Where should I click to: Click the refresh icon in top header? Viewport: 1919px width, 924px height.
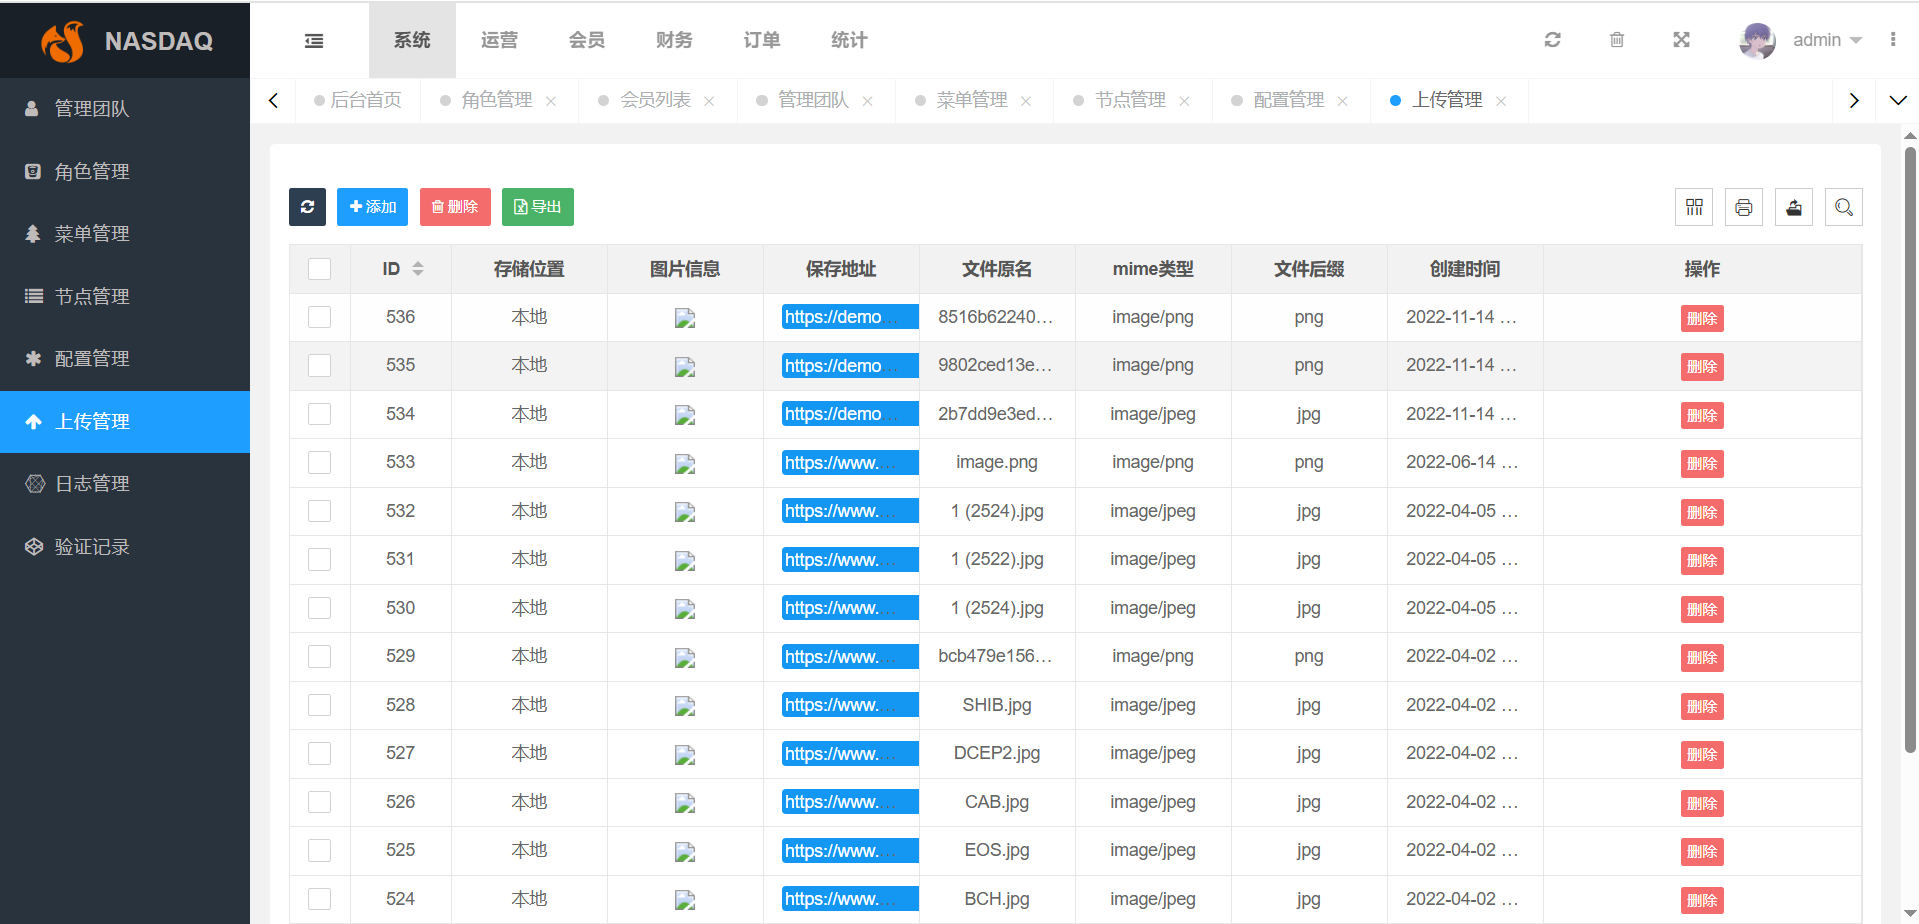click(1552, 40)
